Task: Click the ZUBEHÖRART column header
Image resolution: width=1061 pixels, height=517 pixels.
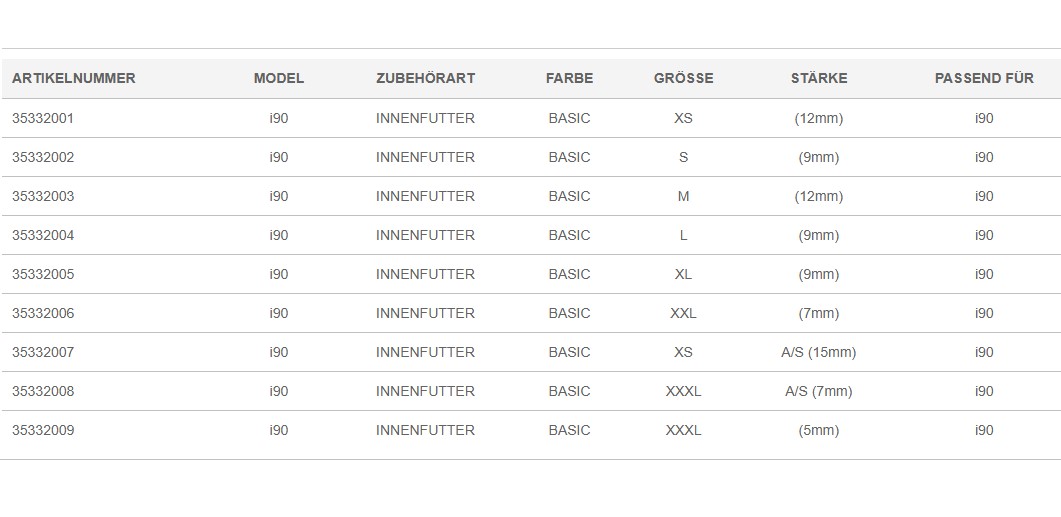Action: 426,78
